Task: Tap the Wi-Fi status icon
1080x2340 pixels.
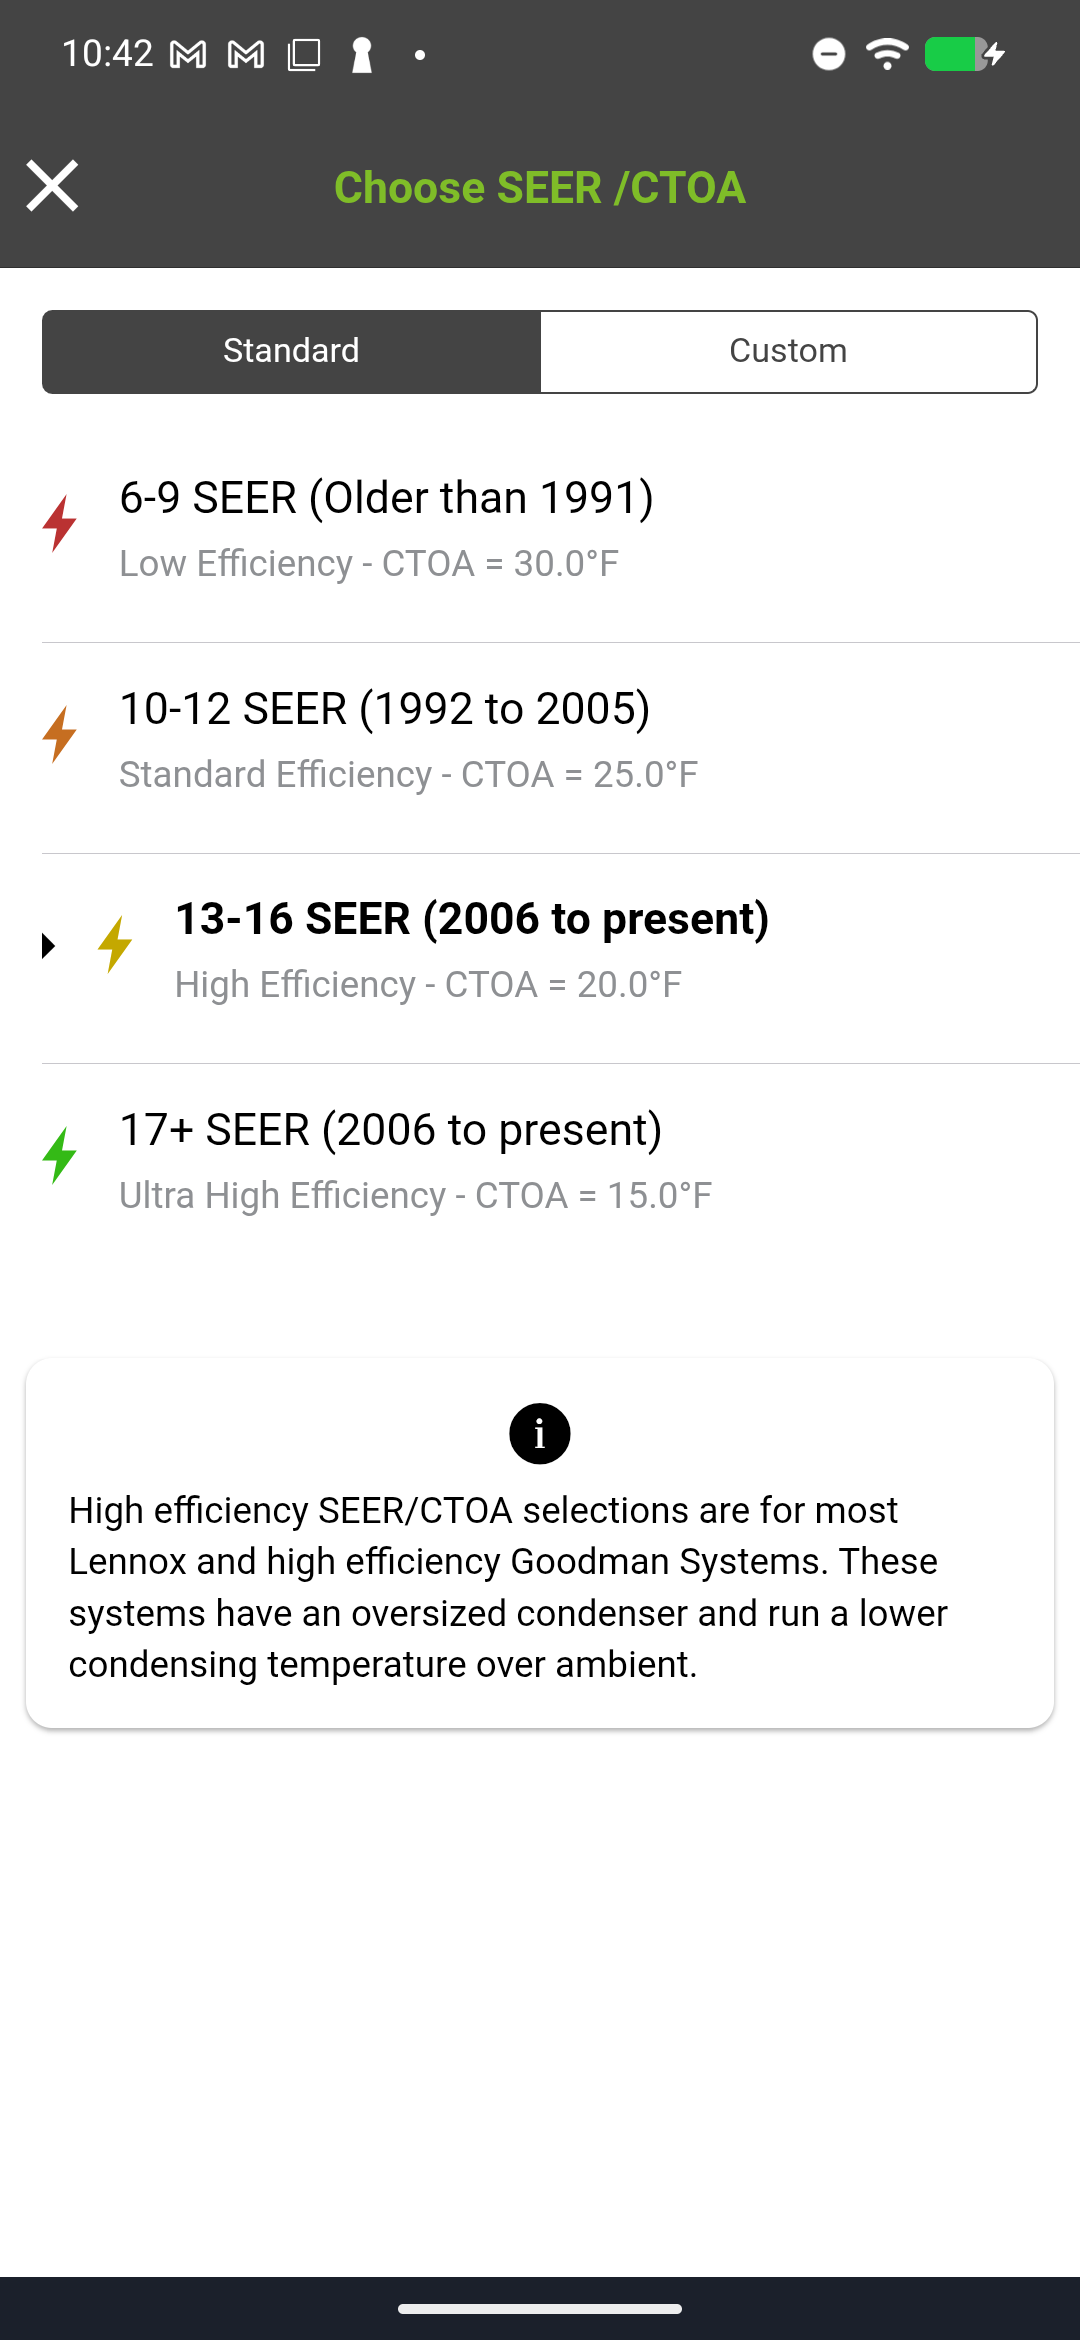Action: coord(887,54)
